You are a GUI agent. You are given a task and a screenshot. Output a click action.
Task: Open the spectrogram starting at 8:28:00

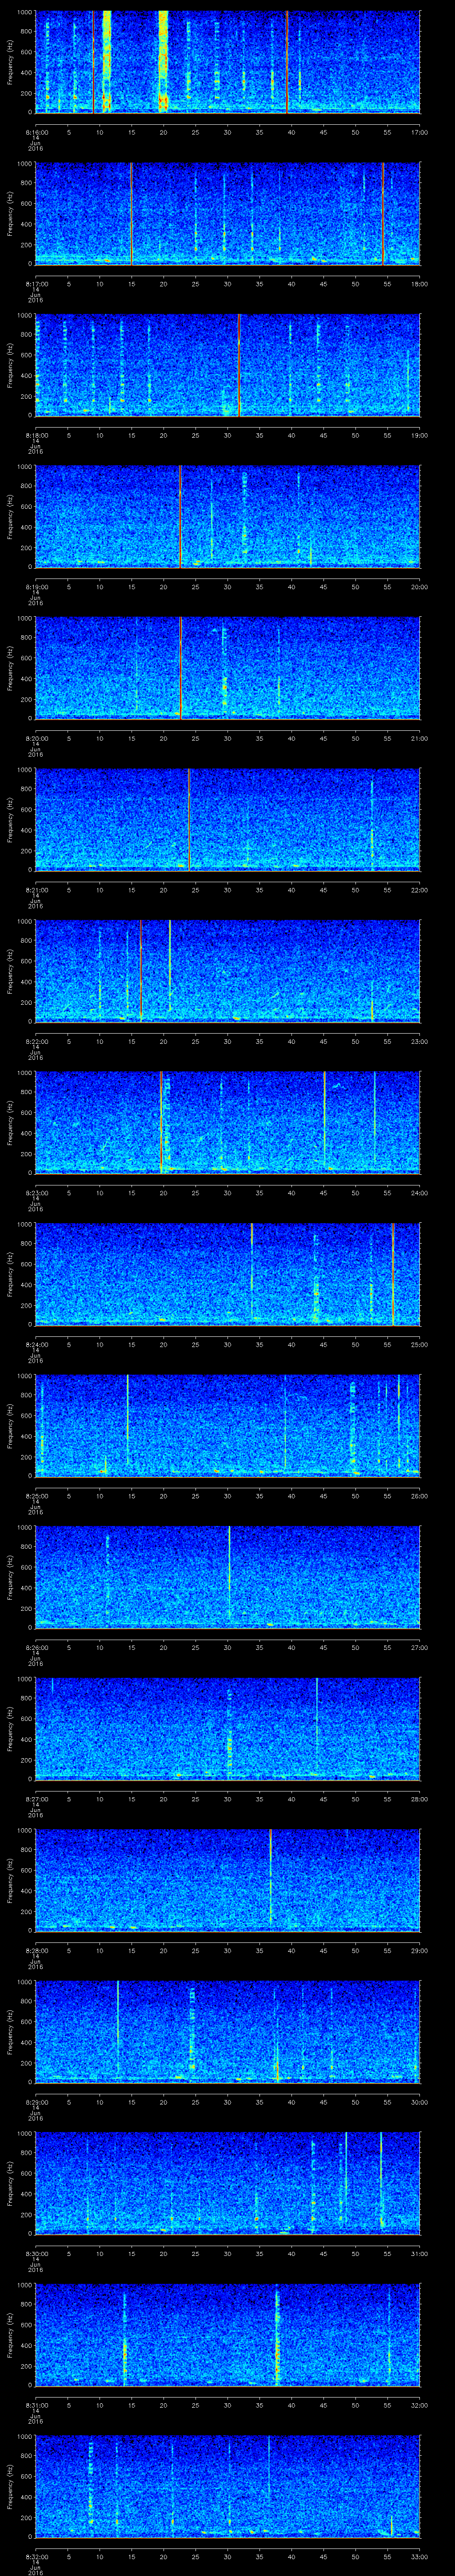coord(228,1880)
